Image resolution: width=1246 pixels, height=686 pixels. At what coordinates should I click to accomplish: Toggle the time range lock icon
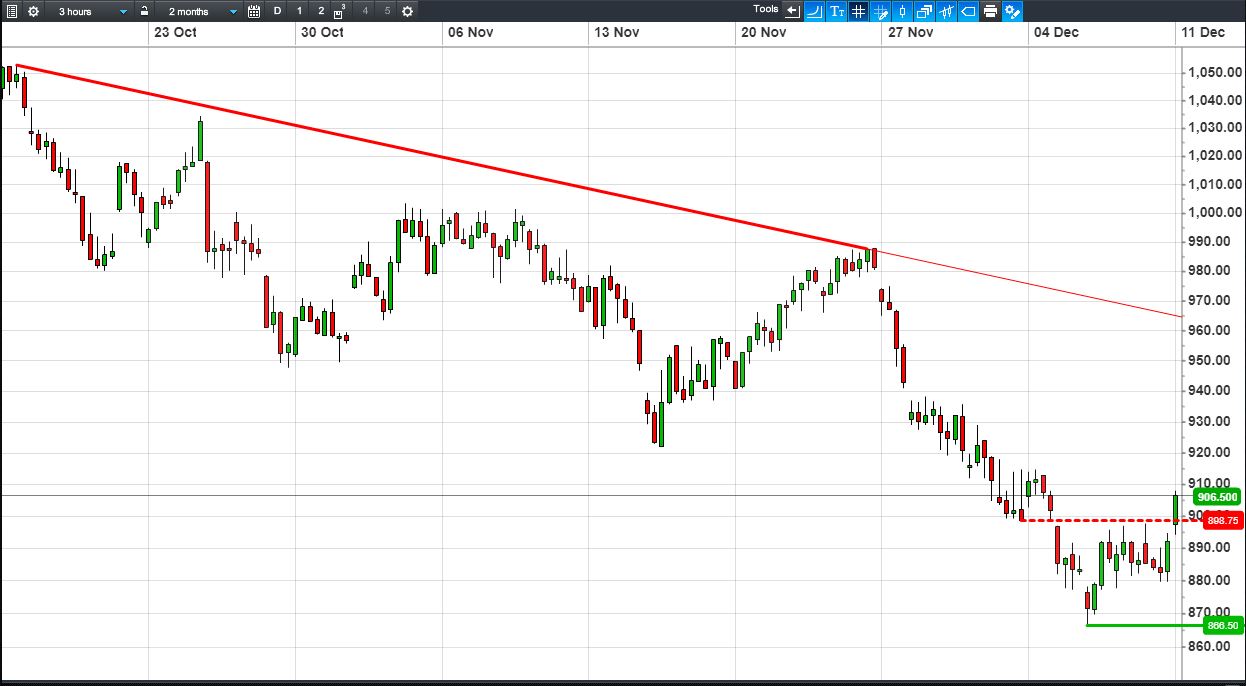pyautogui.click(x=145, y=11)
